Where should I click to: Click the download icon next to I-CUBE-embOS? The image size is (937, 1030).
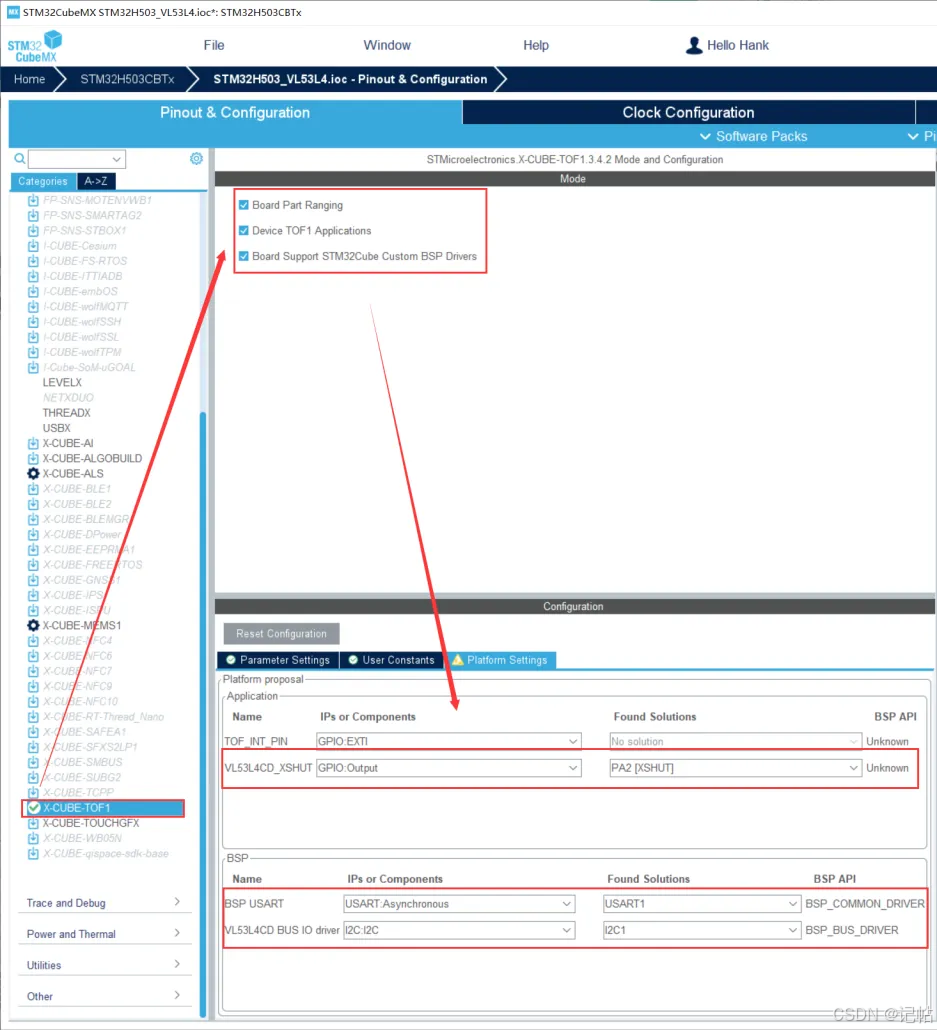point(33,292)
